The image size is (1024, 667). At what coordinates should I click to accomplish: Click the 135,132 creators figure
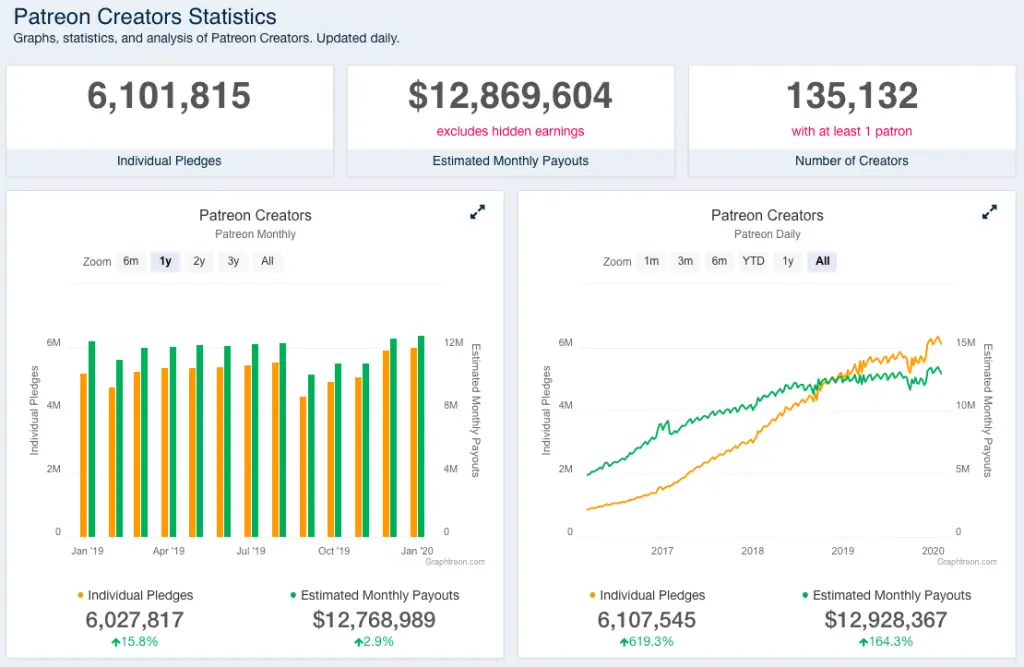coord(852,96)
